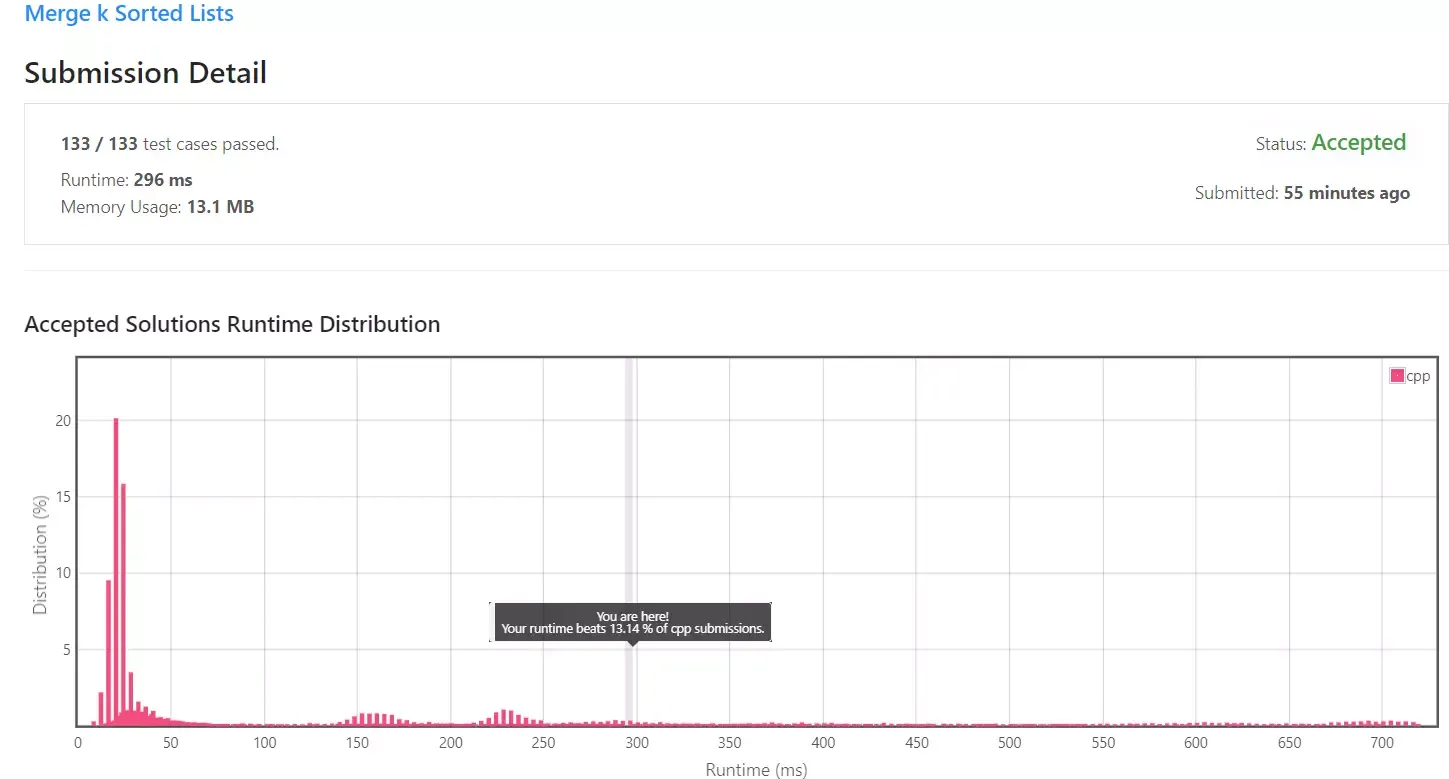Click the bar cluster peak near 225 ms
Viewport: 1449px width, 779px height.
coord(503,717)
